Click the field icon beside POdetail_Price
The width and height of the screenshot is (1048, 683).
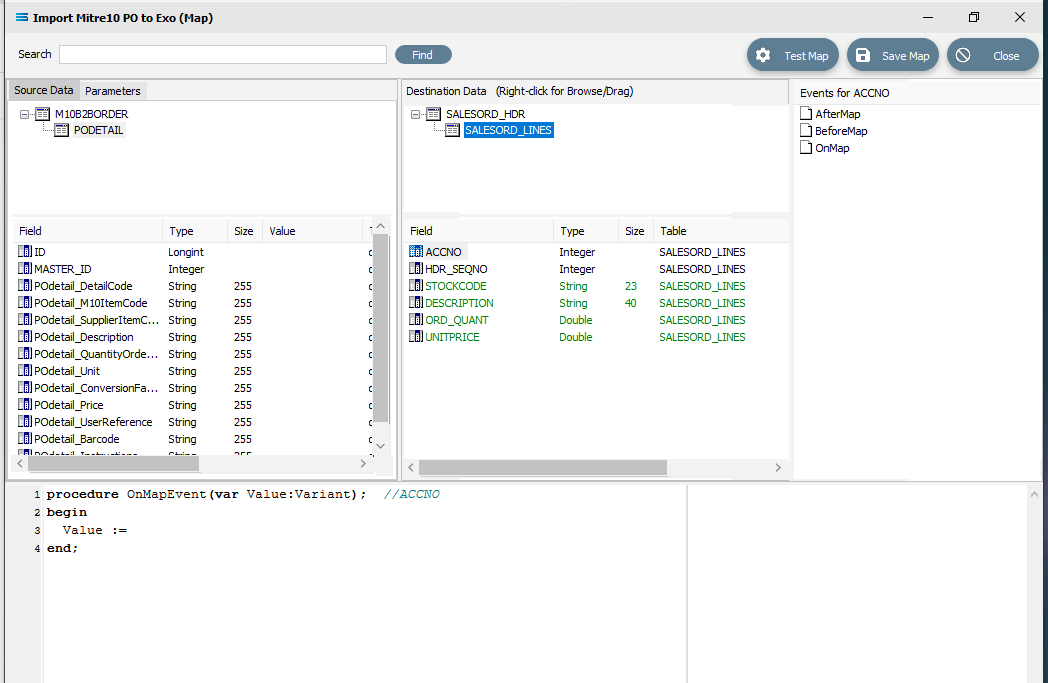coord(25,405)
